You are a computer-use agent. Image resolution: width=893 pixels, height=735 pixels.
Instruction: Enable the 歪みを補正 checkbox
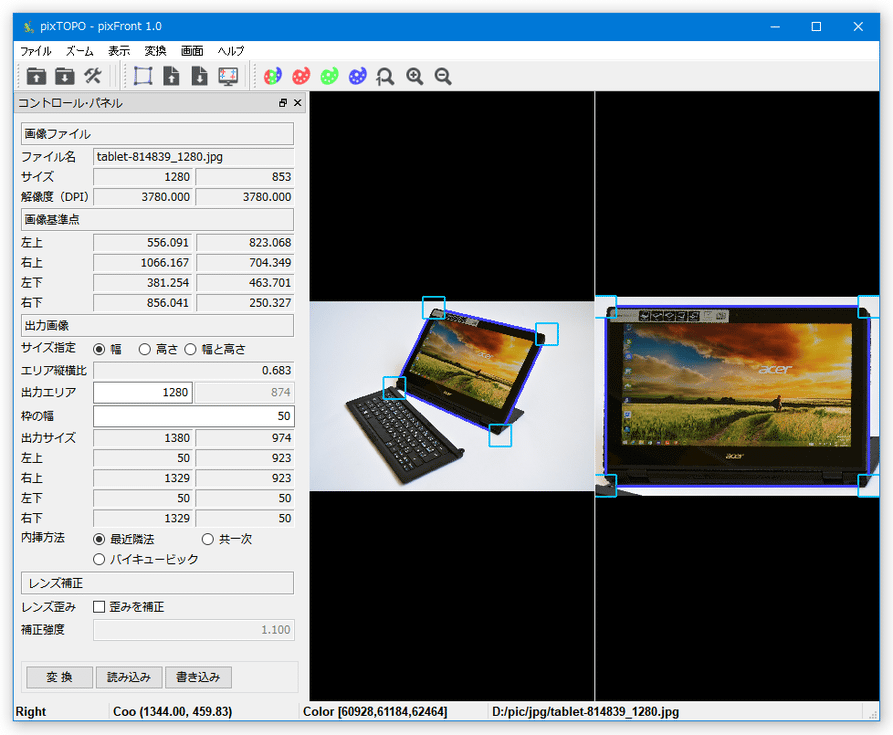99,607
